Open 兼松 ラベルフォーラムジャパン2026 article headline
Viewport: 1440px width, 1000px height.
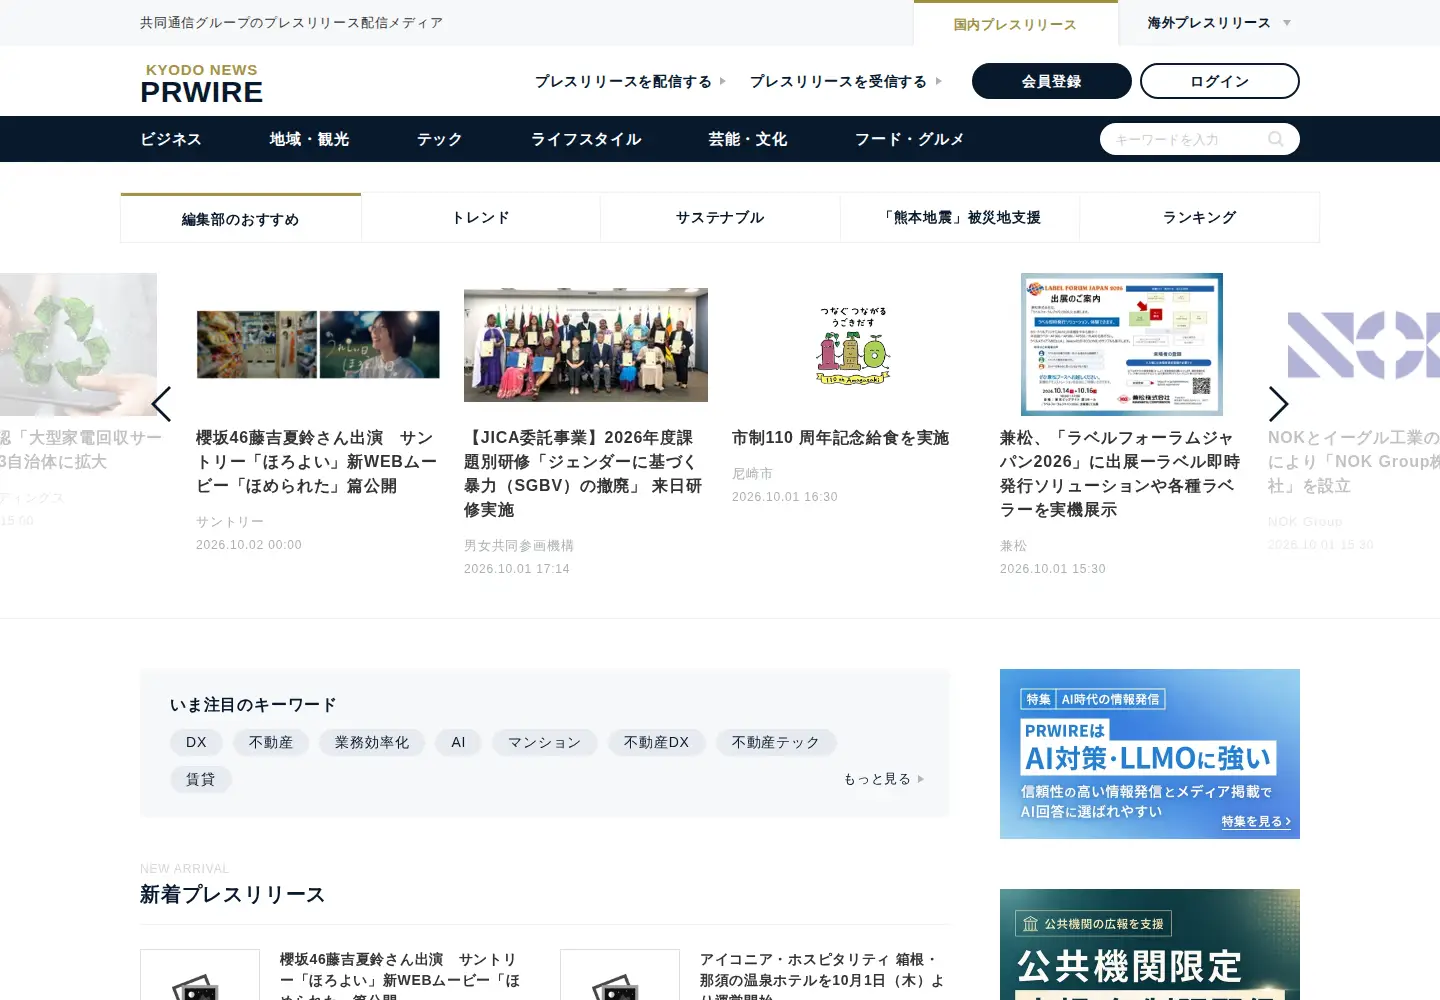click(1120, 474)
